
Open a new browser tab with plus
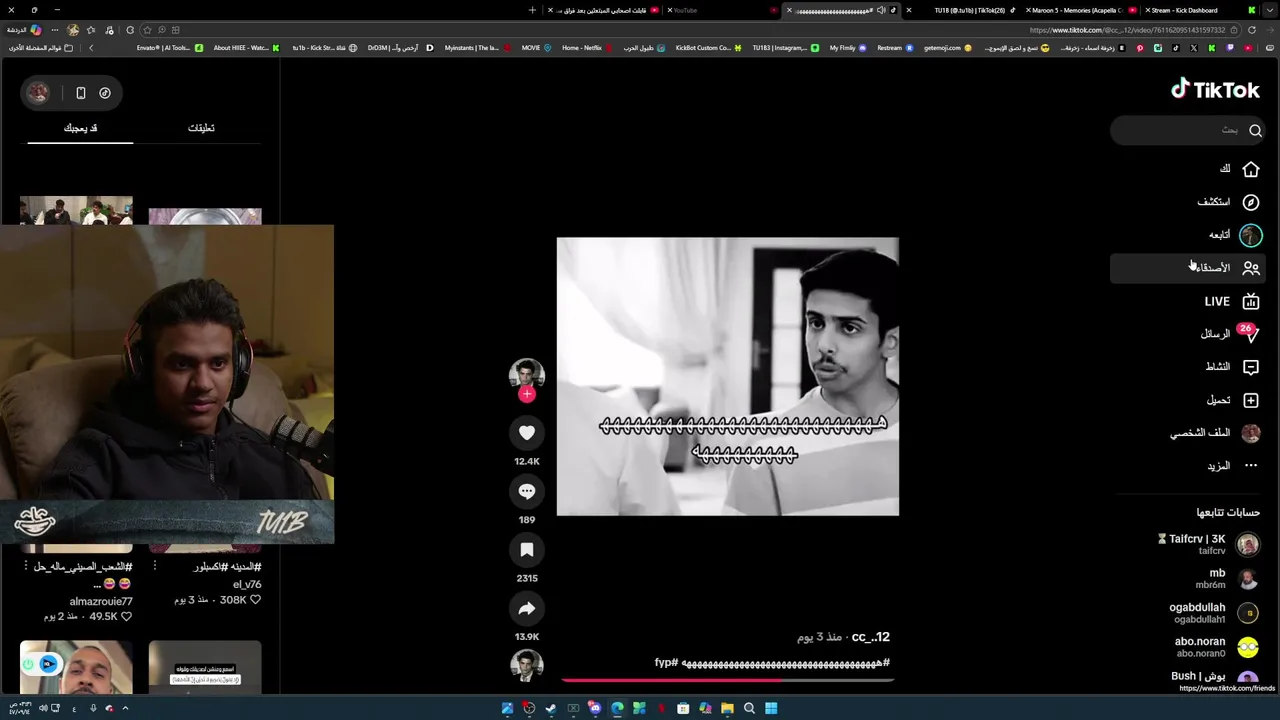[x=532, y=10]
